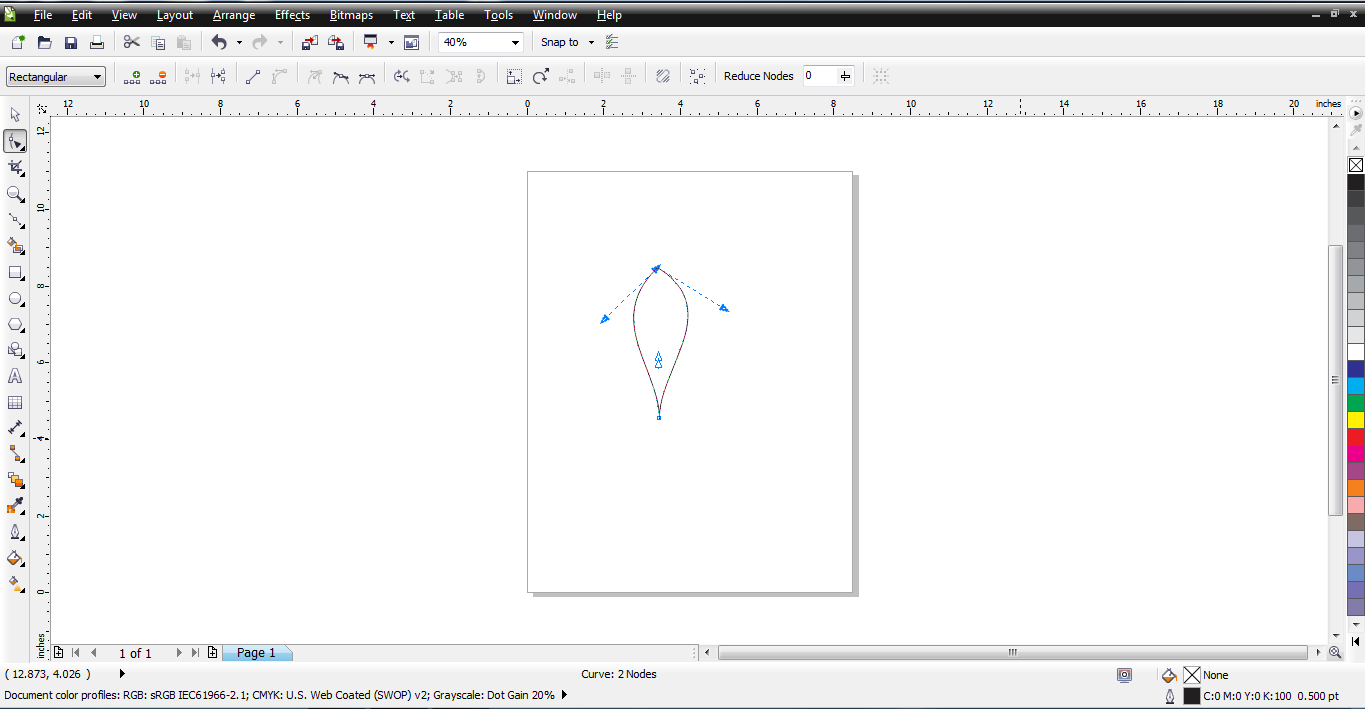Cut the selection with scissors icon
Screen dimensions: 1365x709
131,42
